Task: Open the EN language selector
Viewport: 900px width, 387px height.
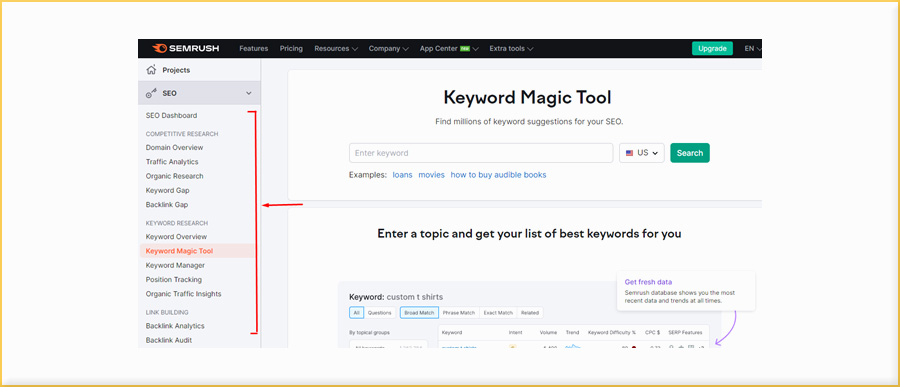Action: click(752, 49)
